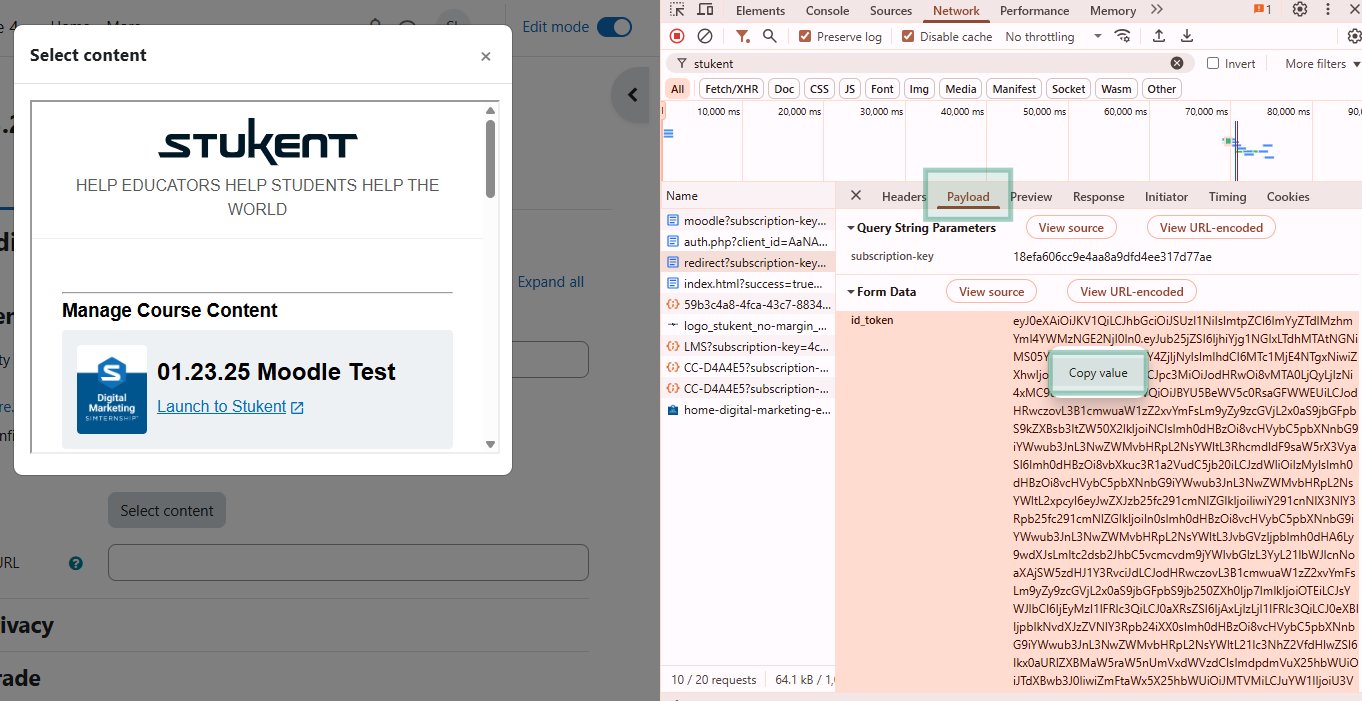Open the course drawer with the chevron button
Image resolution: width=1362 pixels, height=701 pixels.
[632, 95]
